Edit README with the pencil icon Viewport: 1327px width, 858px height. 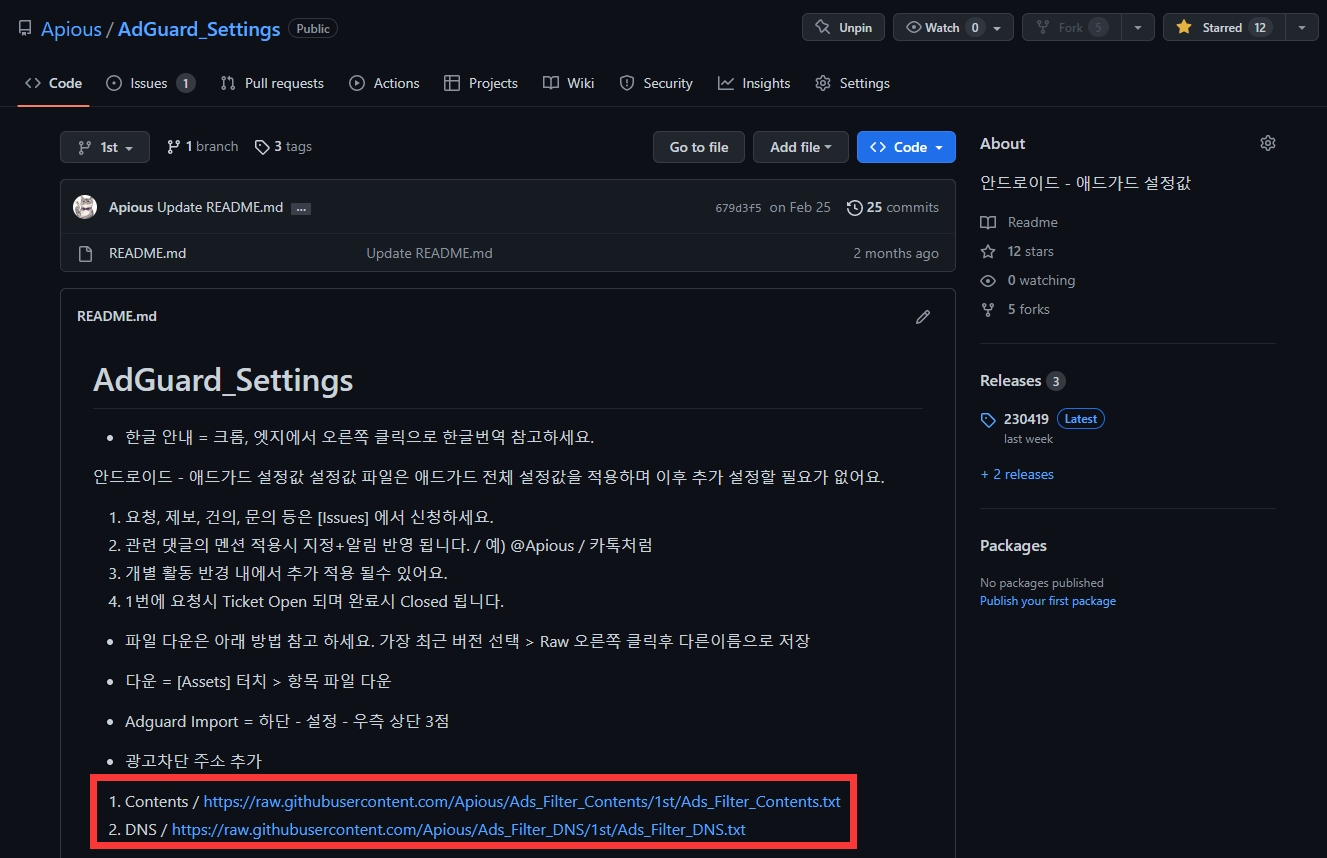coord(923,316)
